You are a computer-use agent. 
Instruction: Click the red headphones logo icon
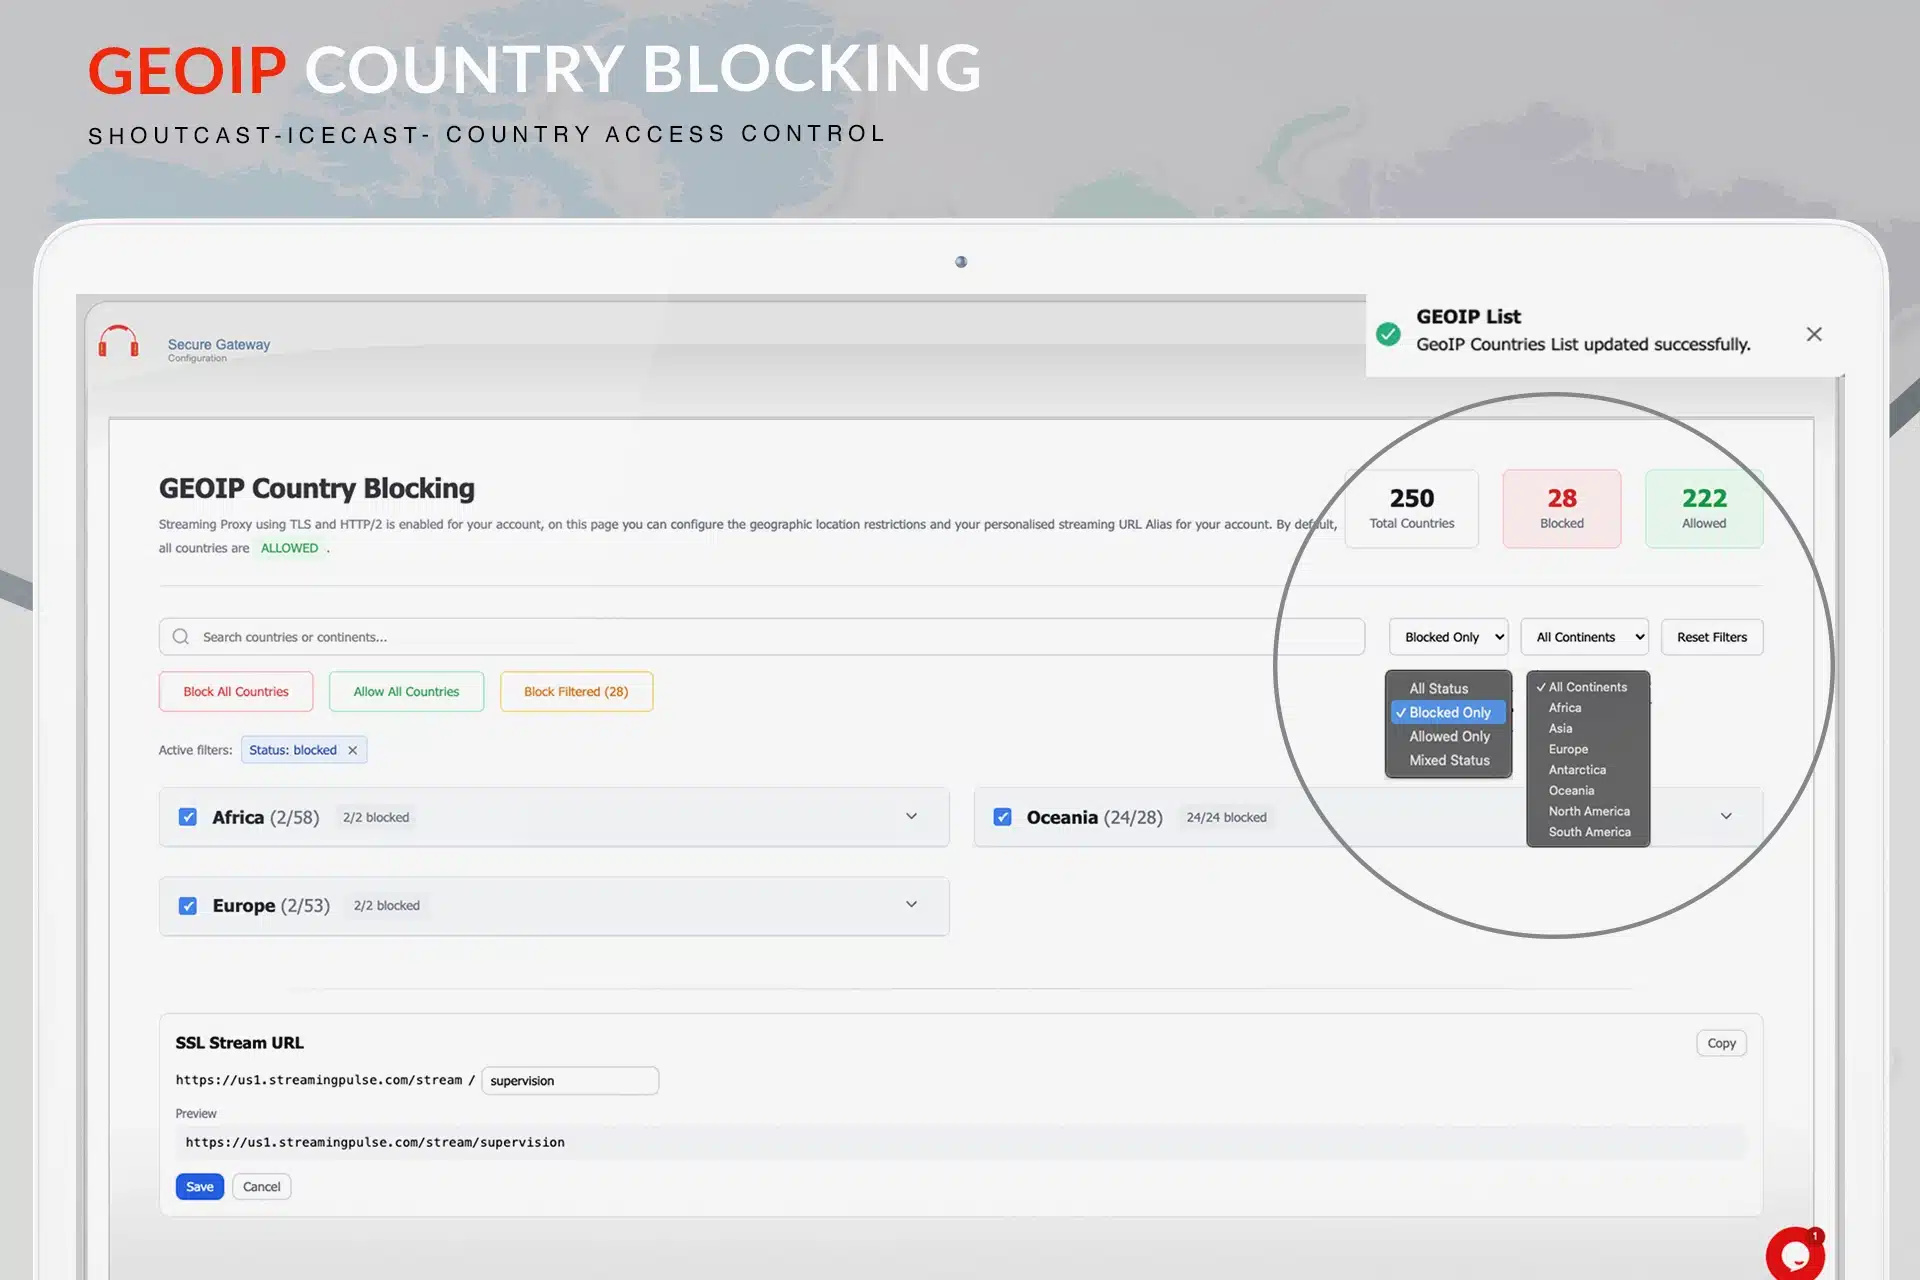(118, 341)
